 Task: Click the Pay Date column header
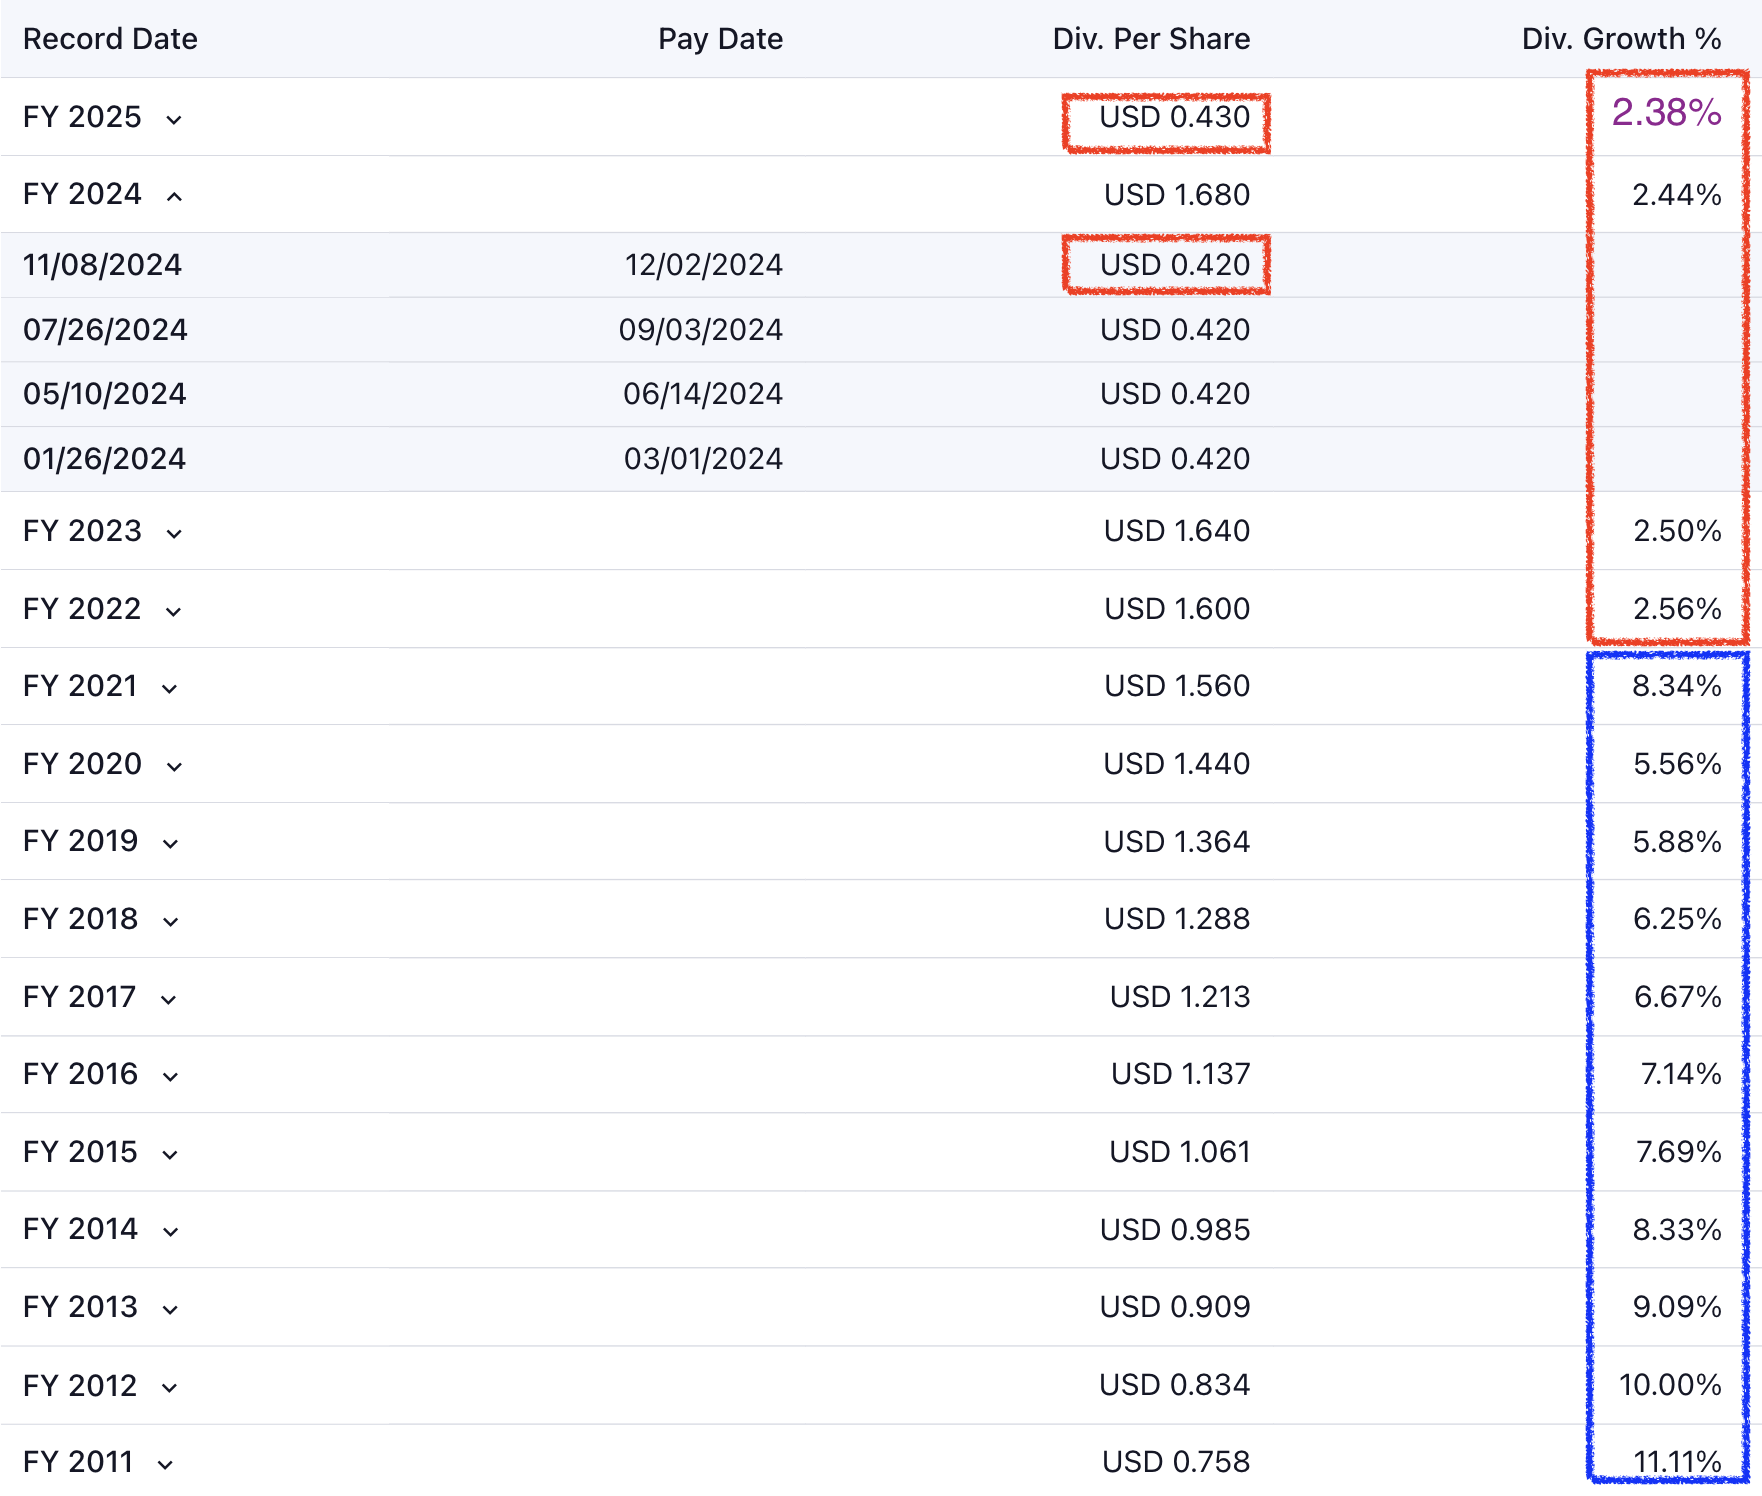click(720, 39)
